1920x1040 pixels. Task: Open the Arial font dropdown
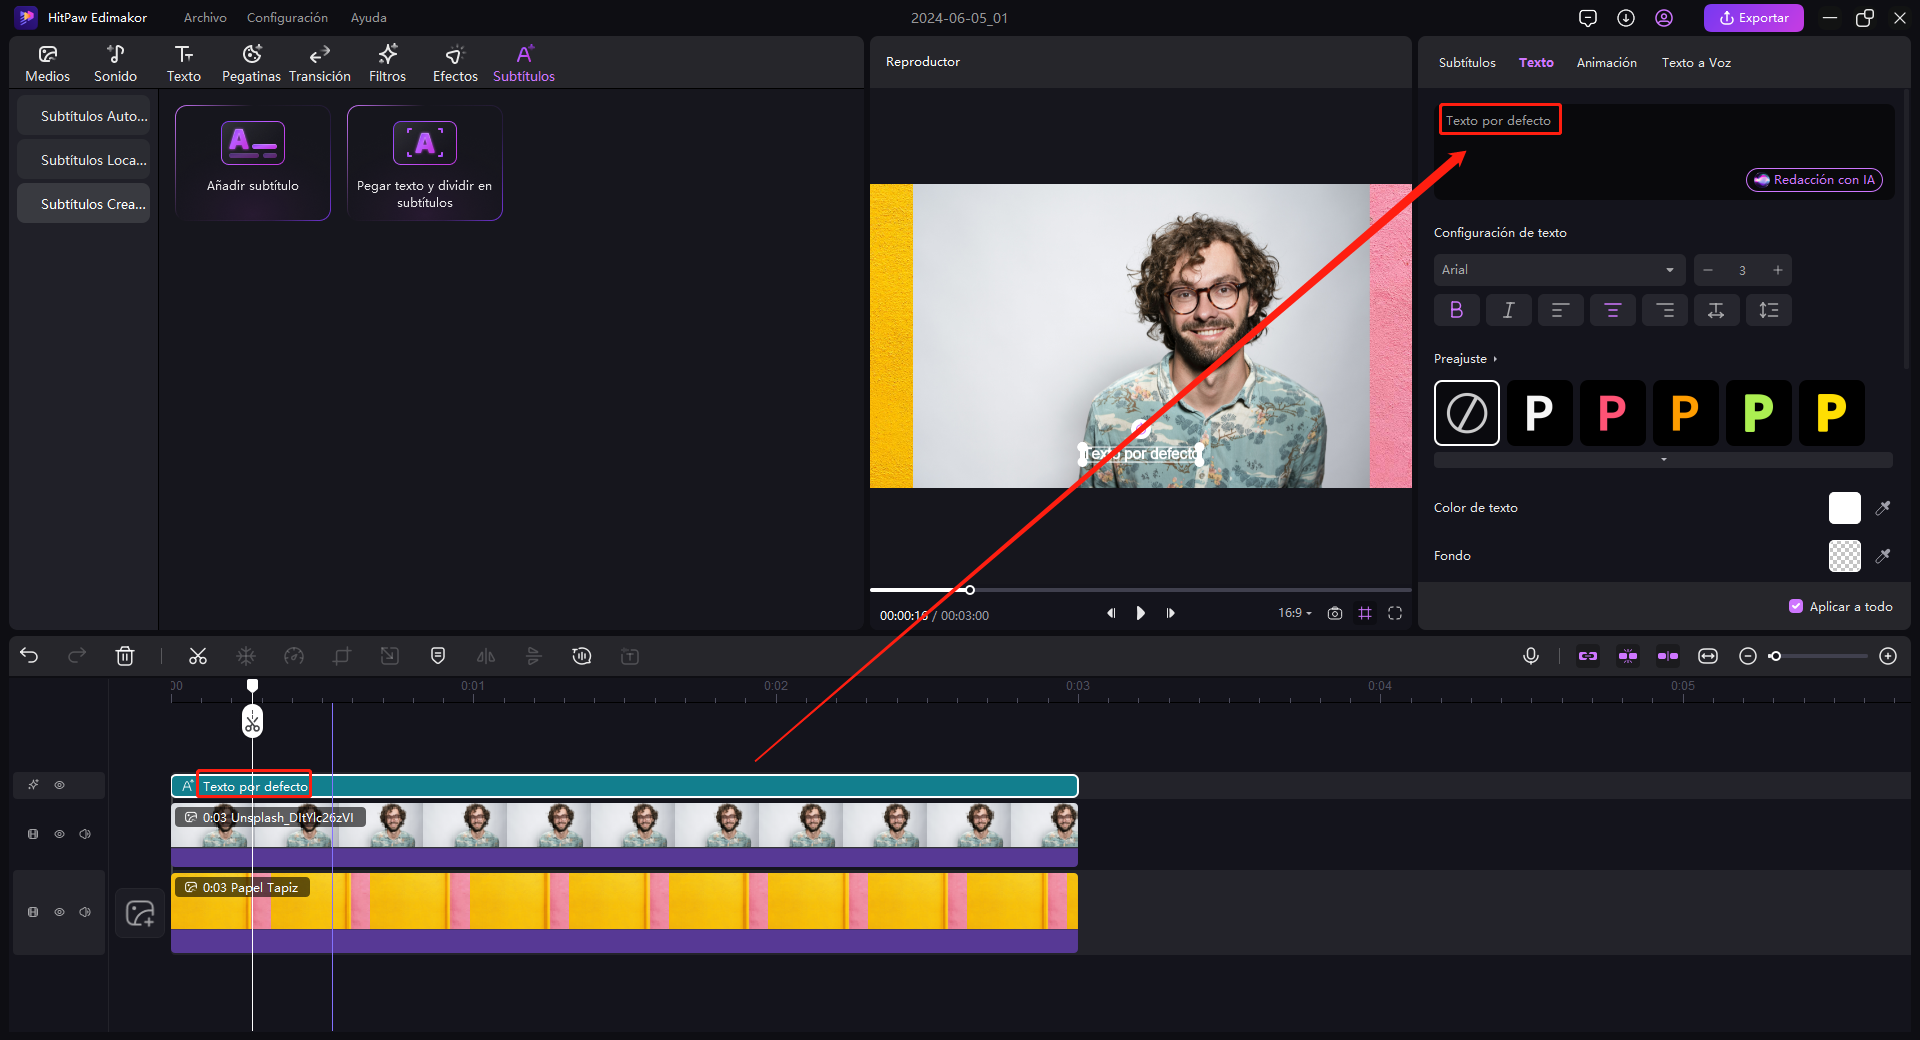click(1558, 269)
